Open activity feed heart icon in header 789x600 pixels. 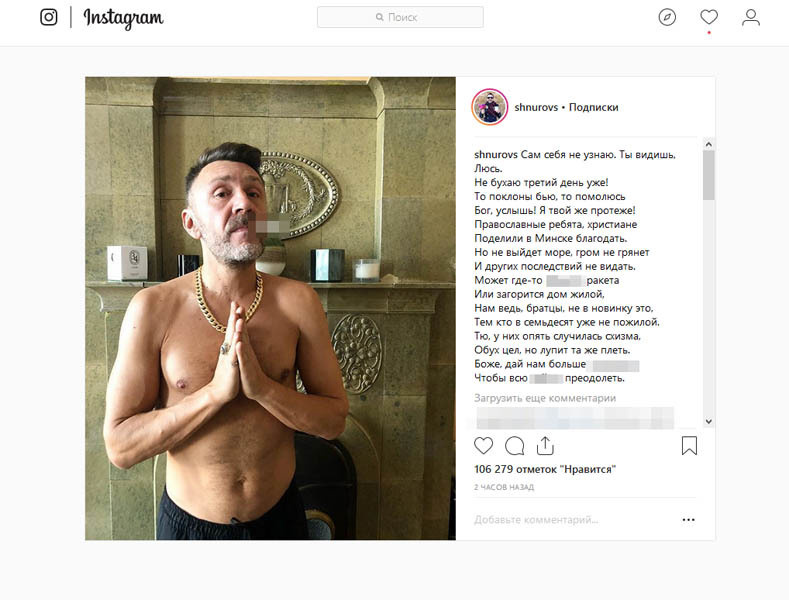(709, 17)
